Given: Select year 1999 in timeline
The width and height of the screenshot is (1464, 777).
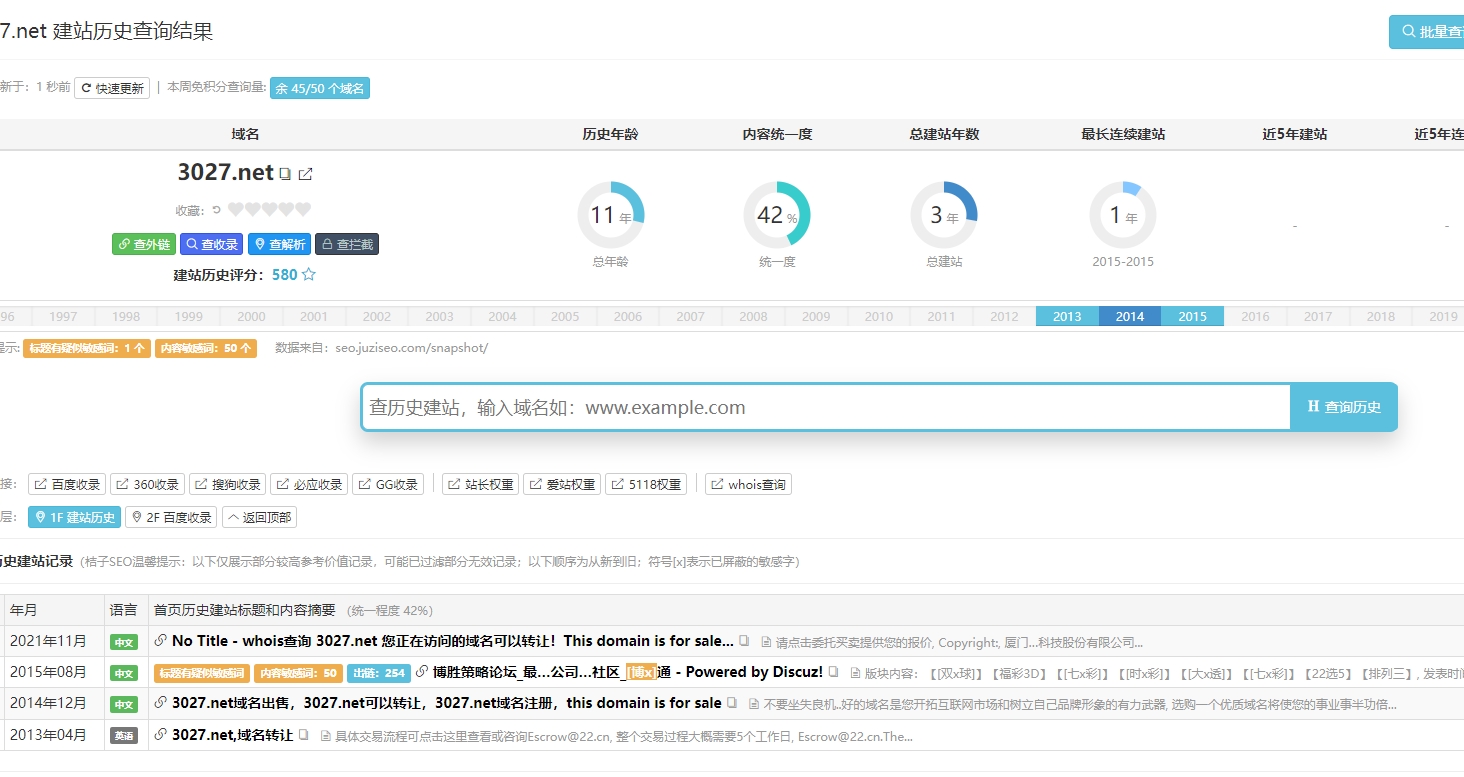Looking at the screenshot, I should click(188, 316).
